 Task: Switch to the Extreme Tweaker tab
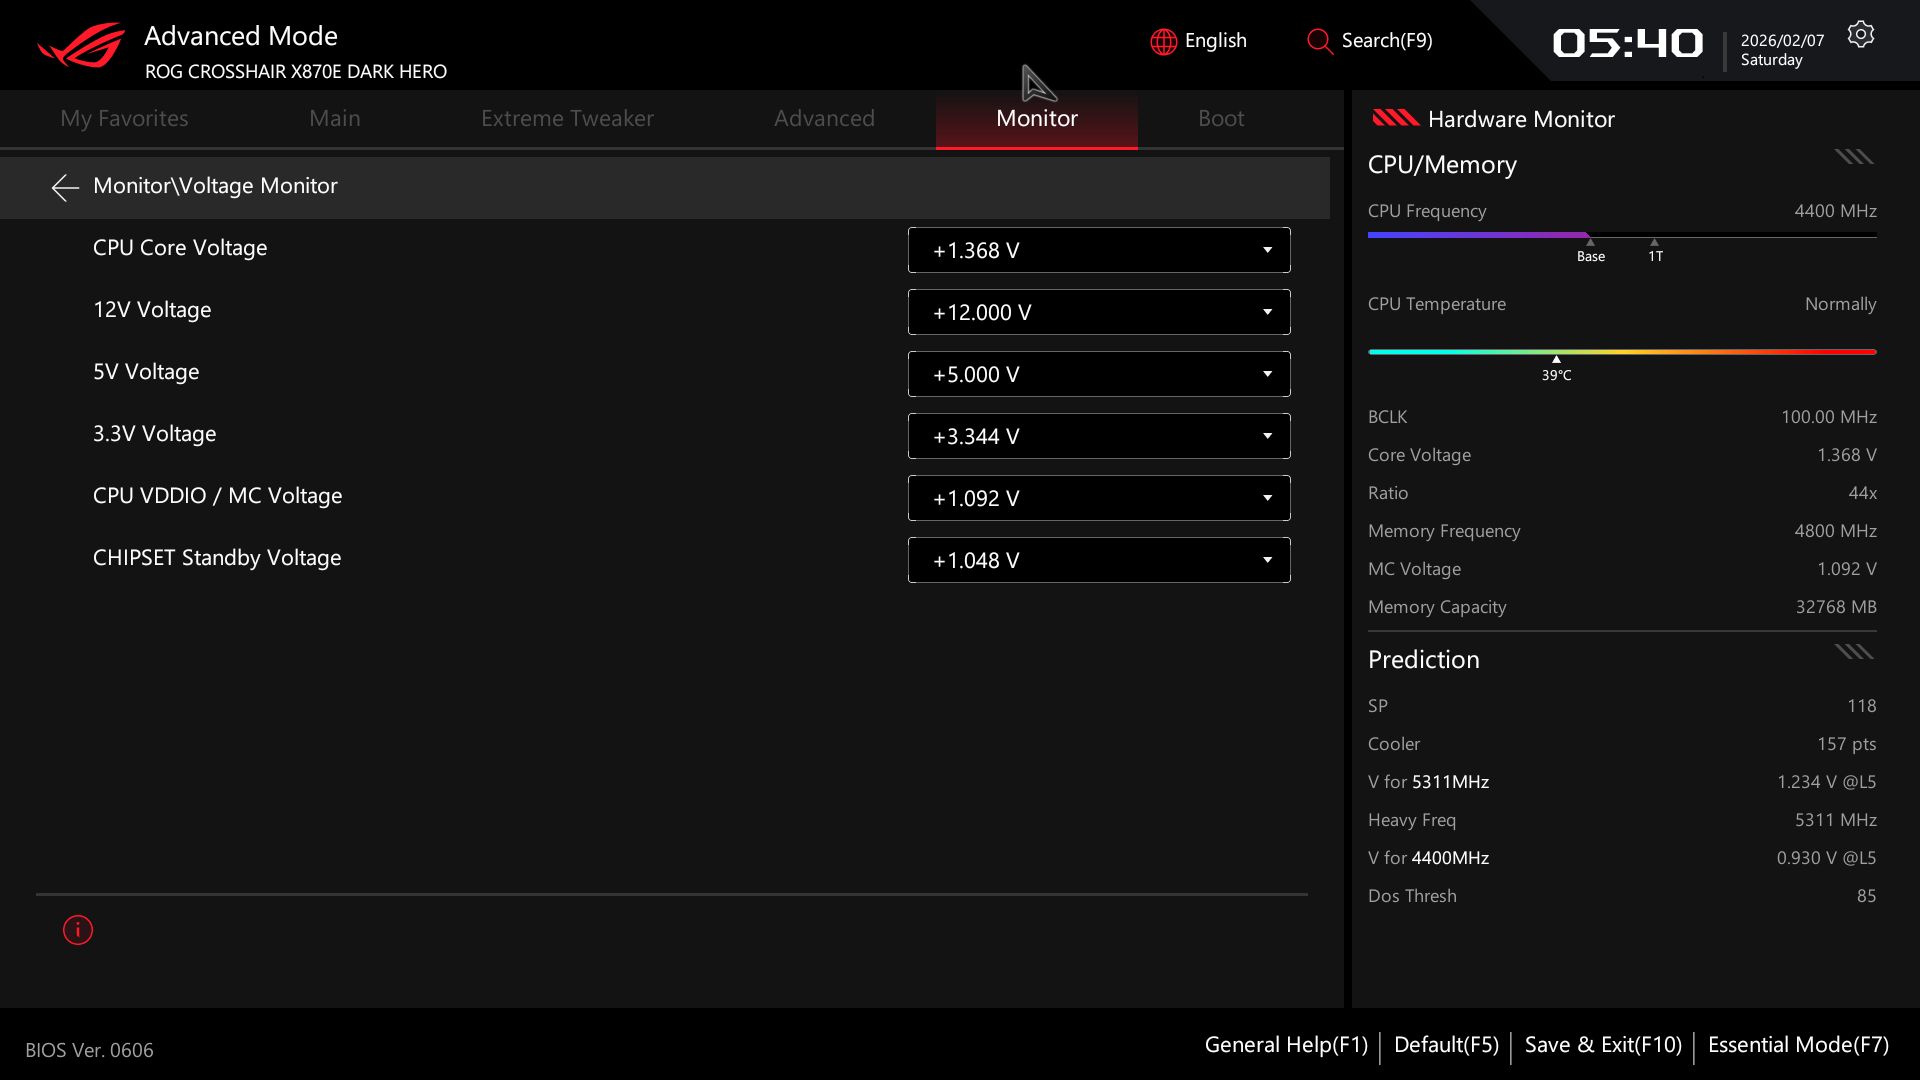(x=567, y=118)
